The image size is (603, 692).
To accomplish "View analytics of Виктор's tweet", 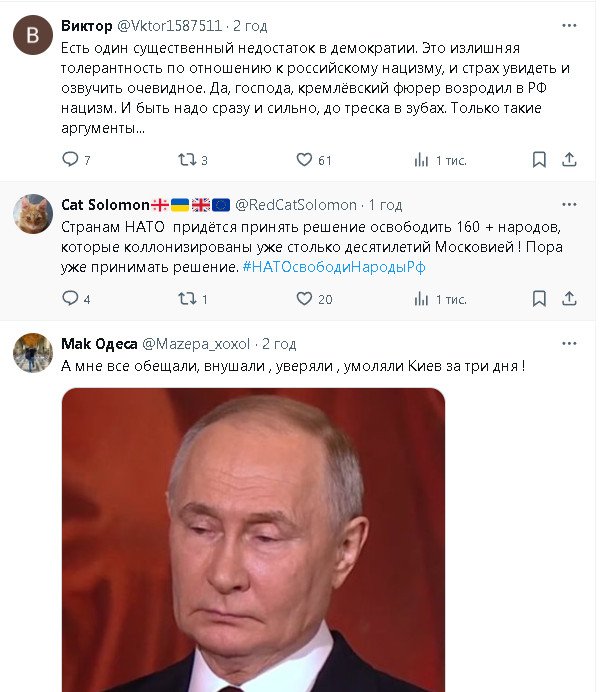I will tap(422, 159).
